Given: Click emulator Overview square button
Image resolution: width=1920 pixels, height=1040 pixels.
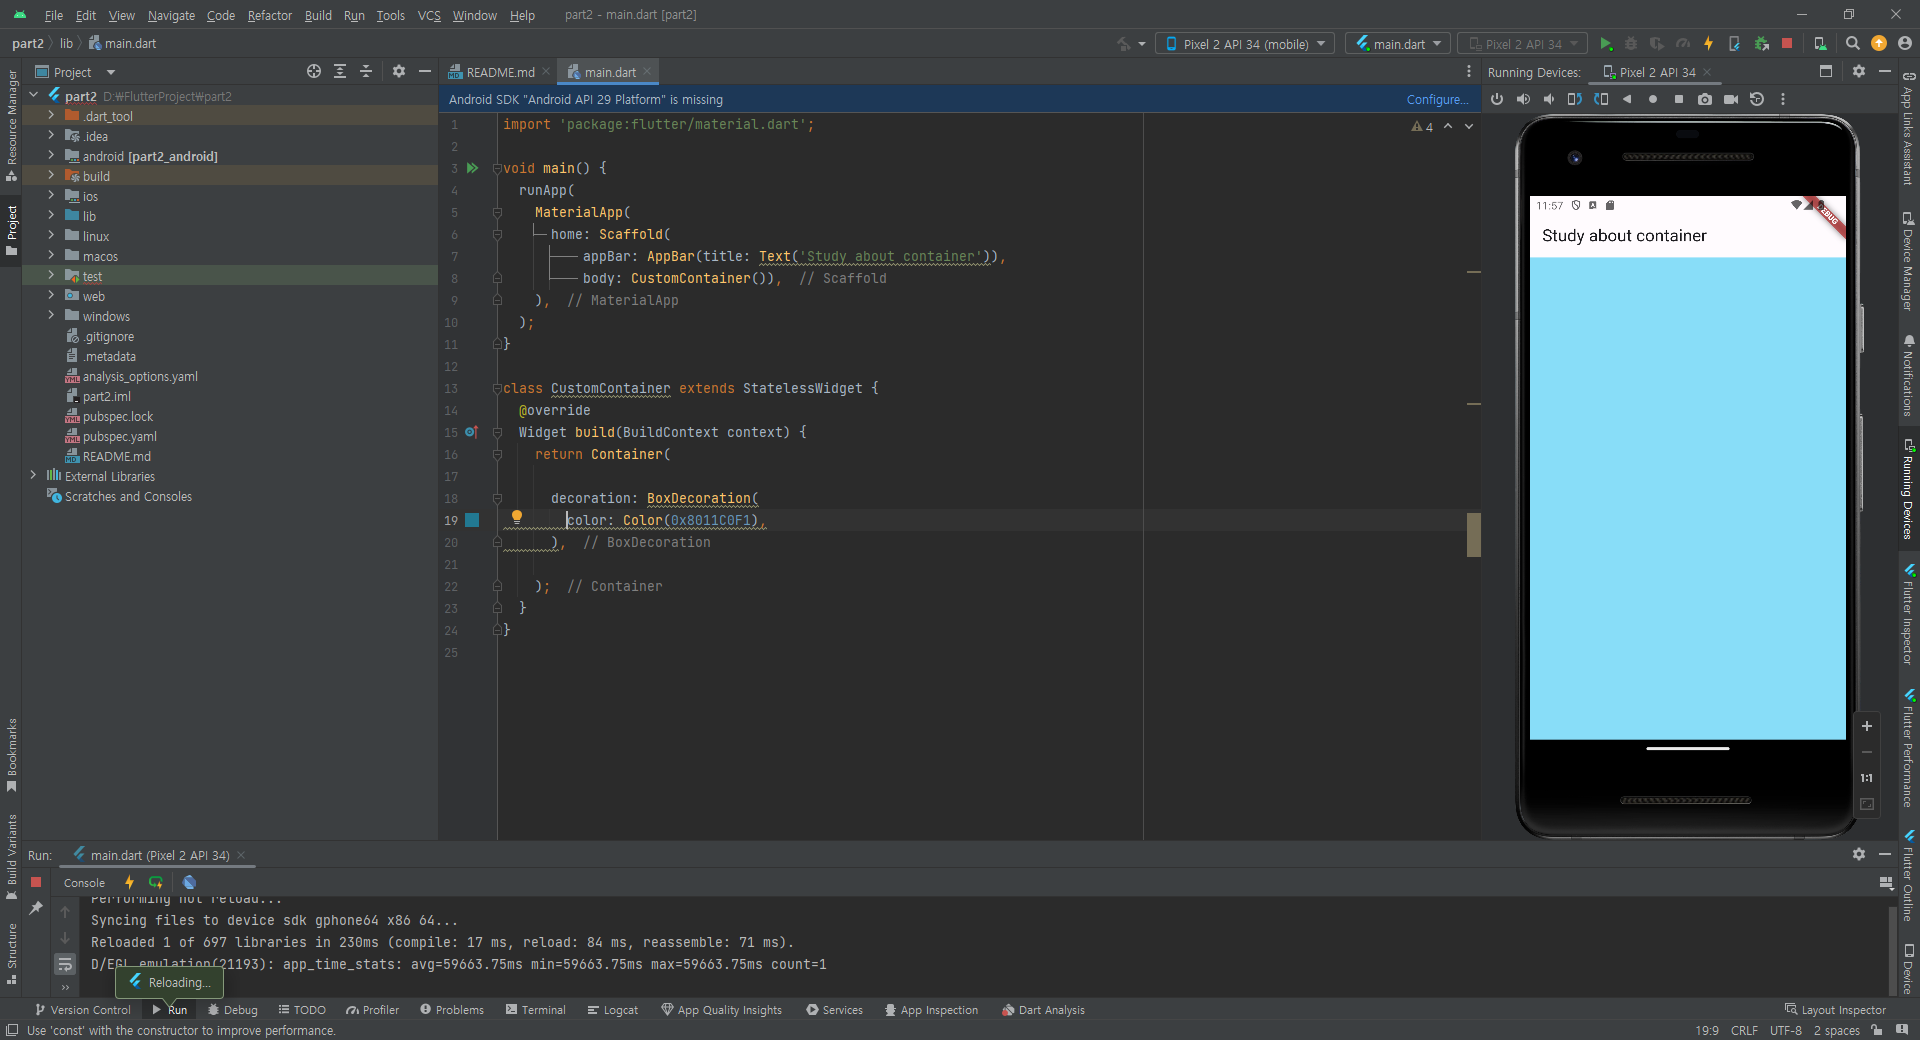Looking at the screenshot, I should click(x=1679, y=99).
